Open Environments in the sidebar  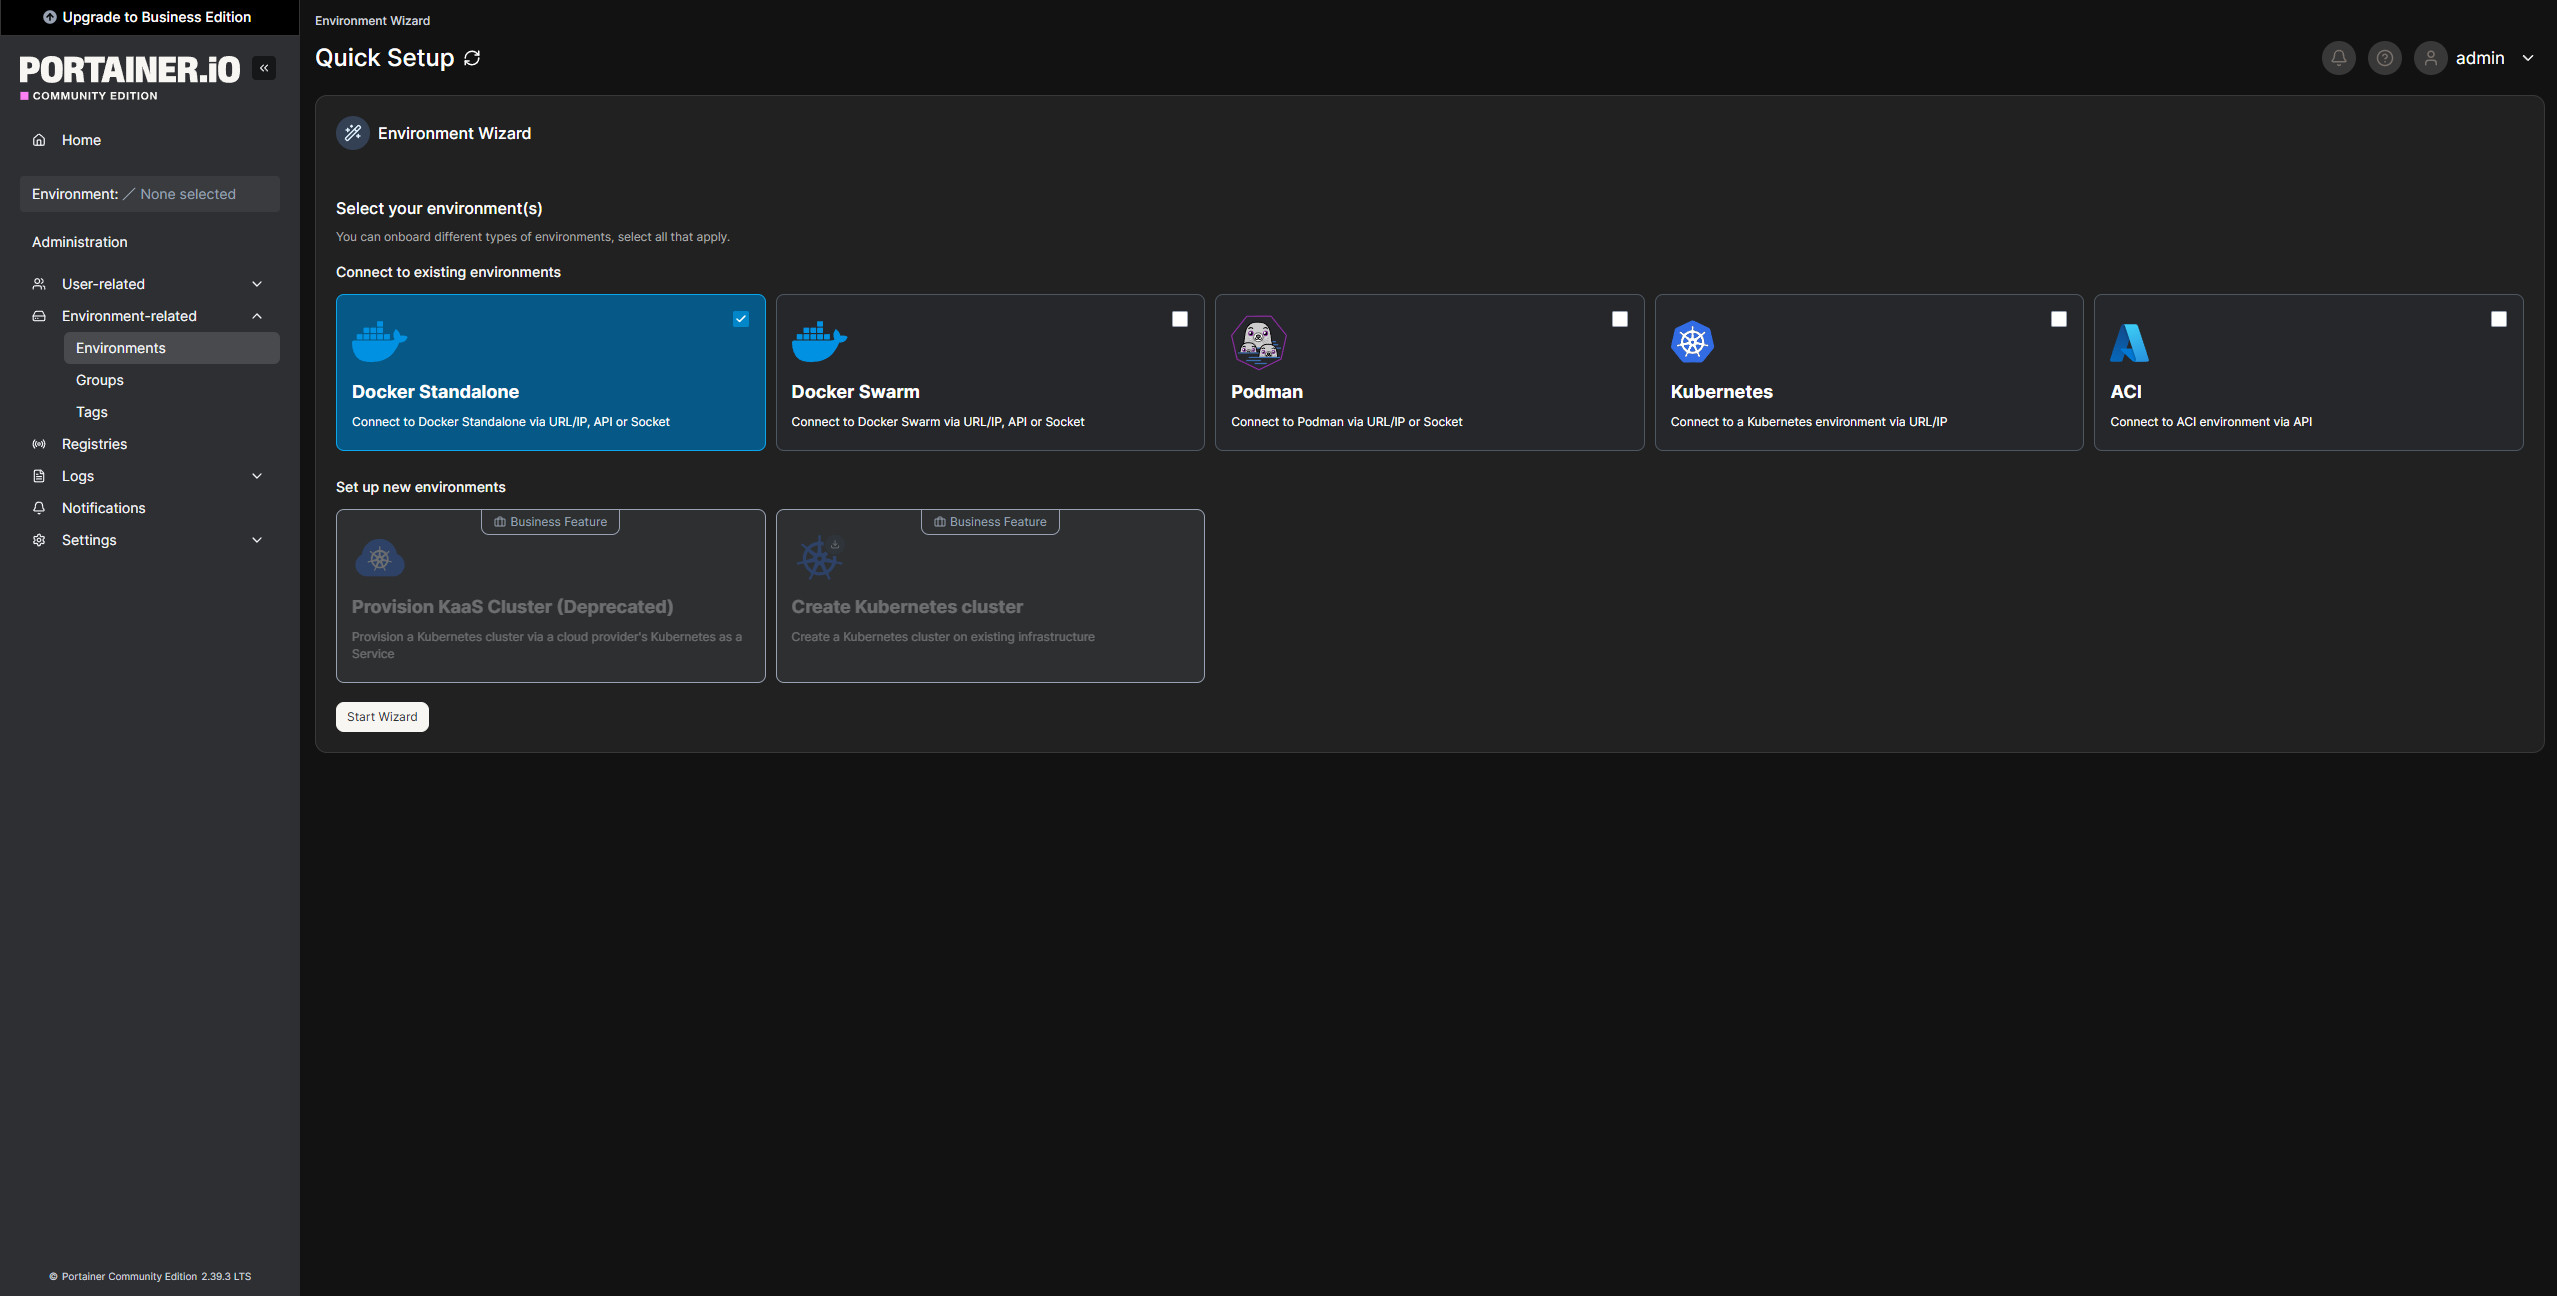coord(172,348)
